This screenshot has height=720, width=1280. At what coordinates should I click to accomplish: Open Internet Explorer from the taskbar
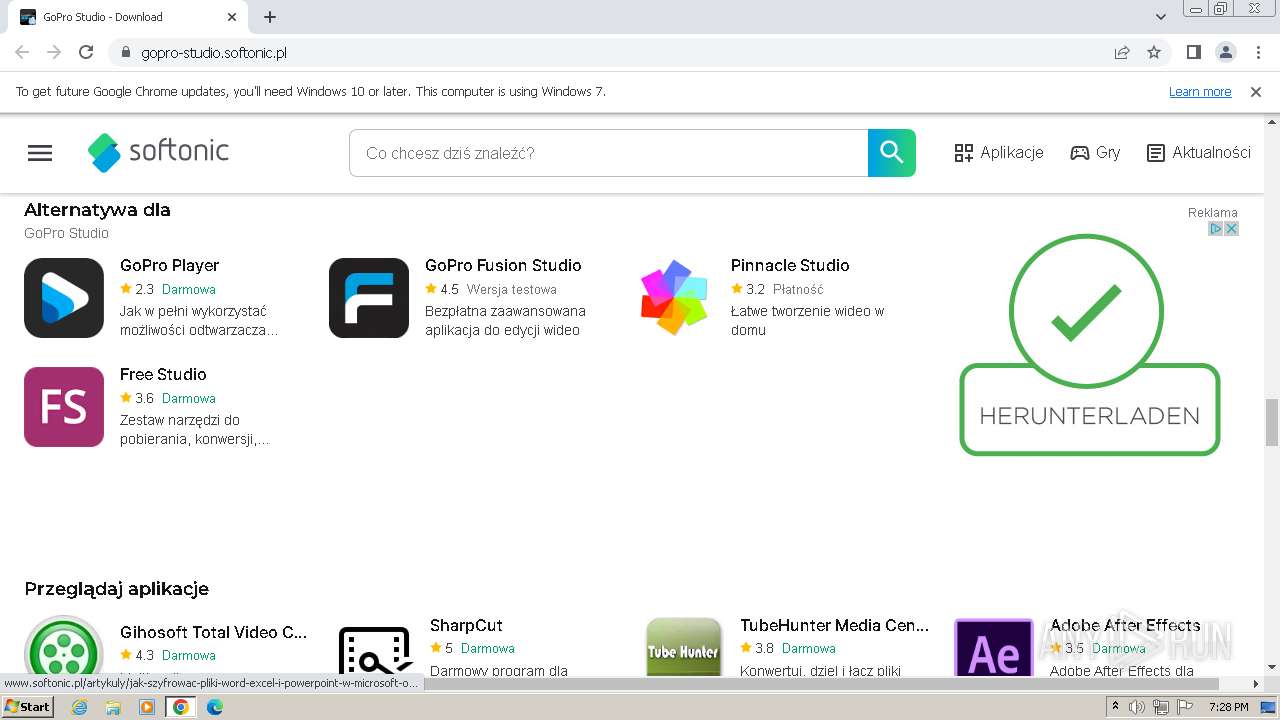tap(80, 707)
